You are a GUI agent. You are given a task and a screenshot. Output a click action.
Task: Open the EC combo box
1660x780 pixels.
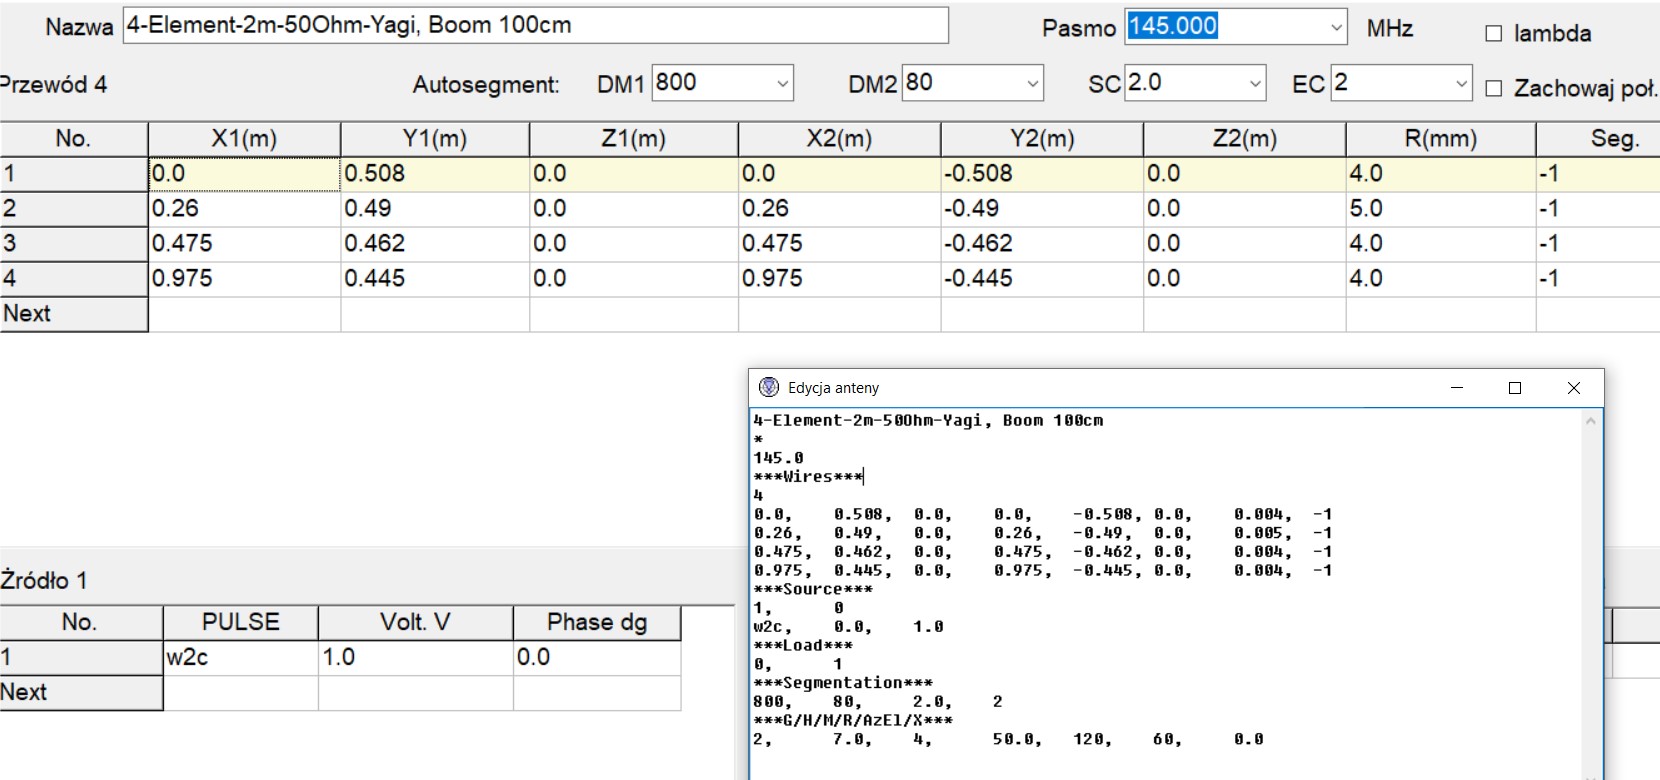click(x=1461, y=84)
